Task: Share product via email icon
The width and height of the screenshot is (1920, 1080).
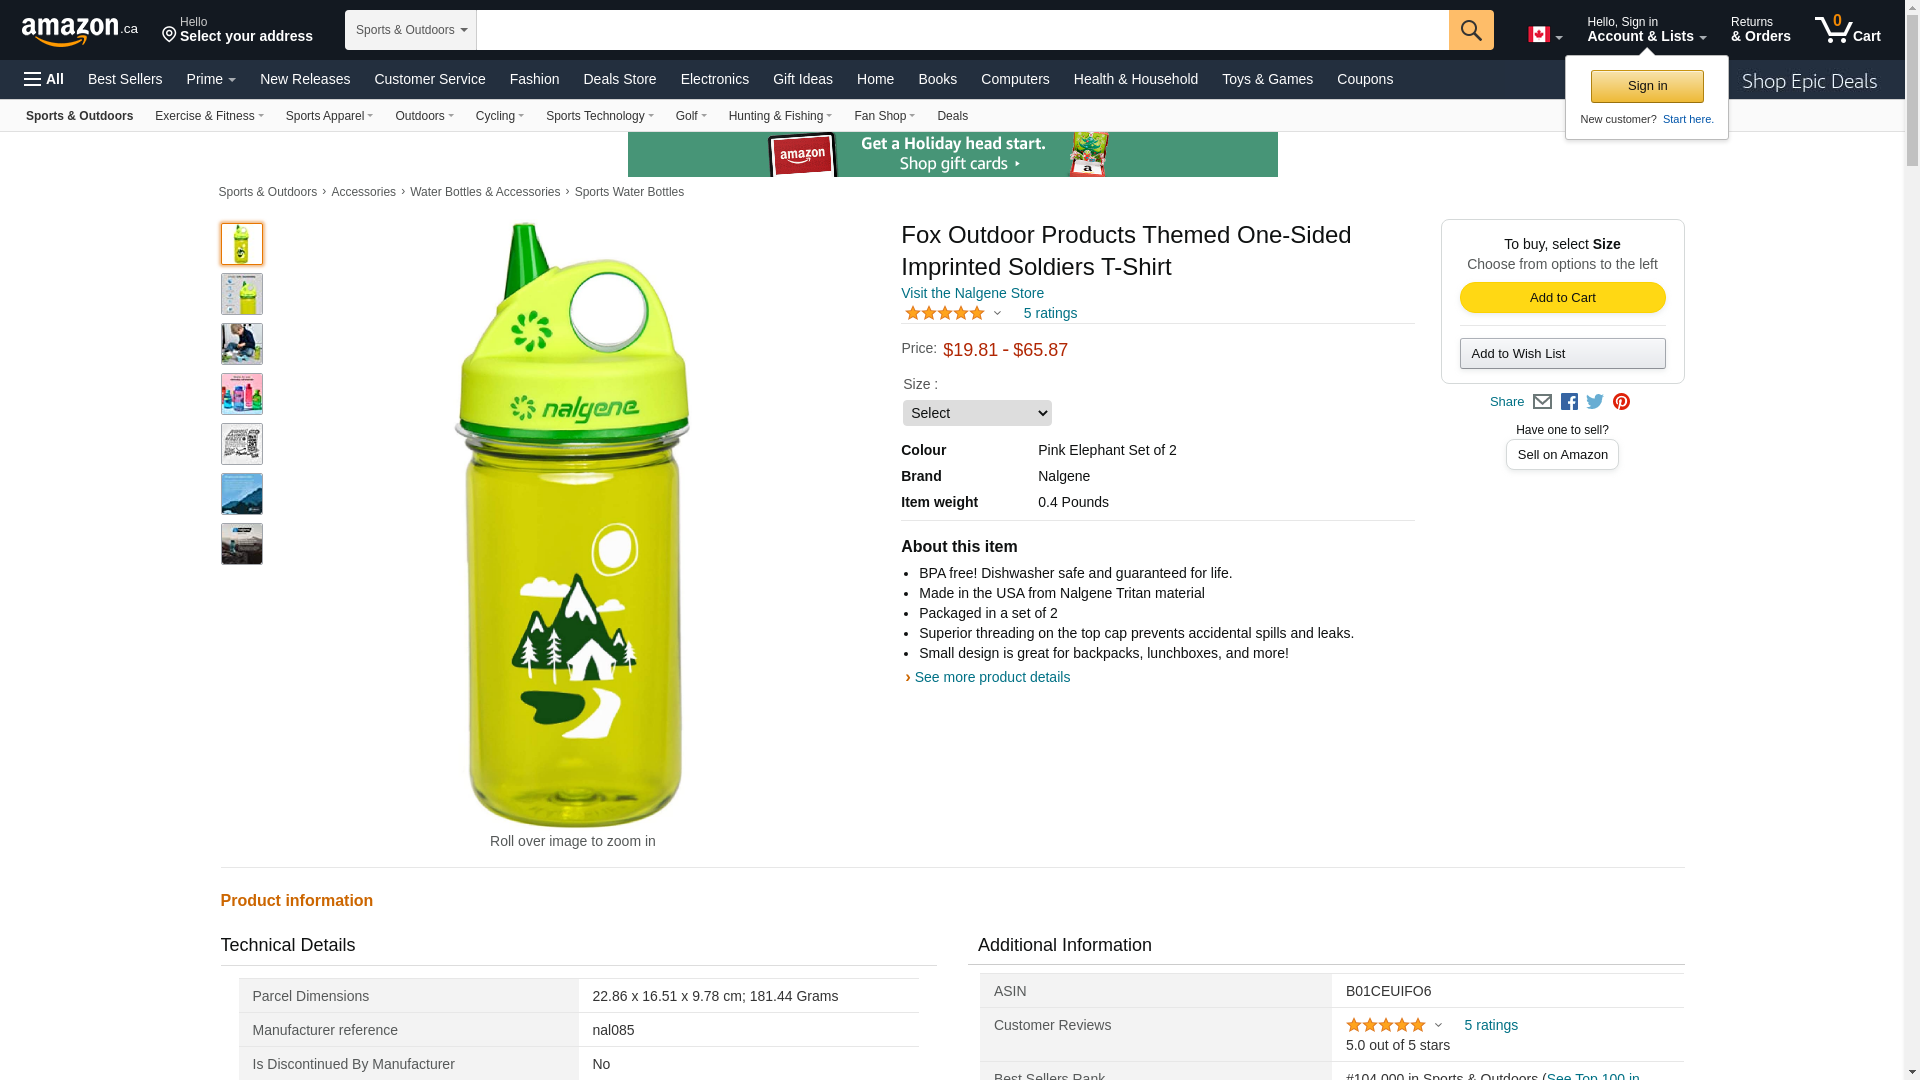Action: click(1542, 402)
